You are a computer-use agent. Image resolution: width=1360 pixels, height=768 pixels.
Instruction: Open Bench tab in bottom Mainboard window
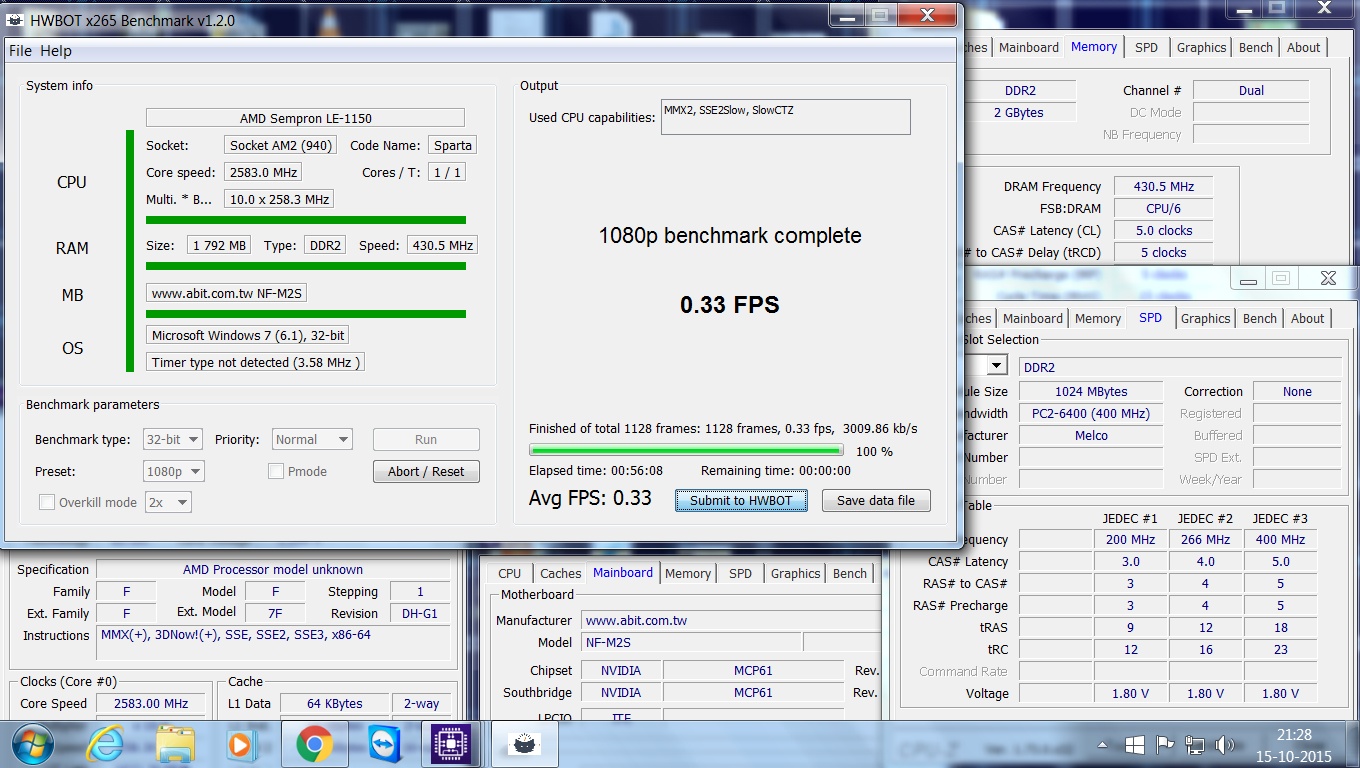click(x=850, y=573)
